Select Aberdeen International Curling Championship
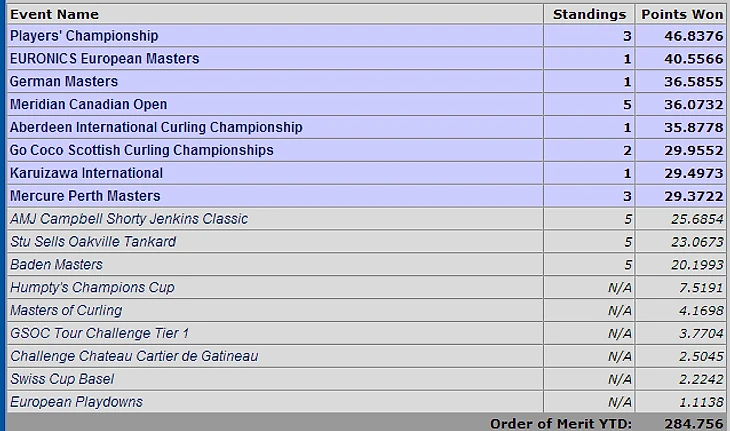730x431 pixels. (x=156, y=127)
